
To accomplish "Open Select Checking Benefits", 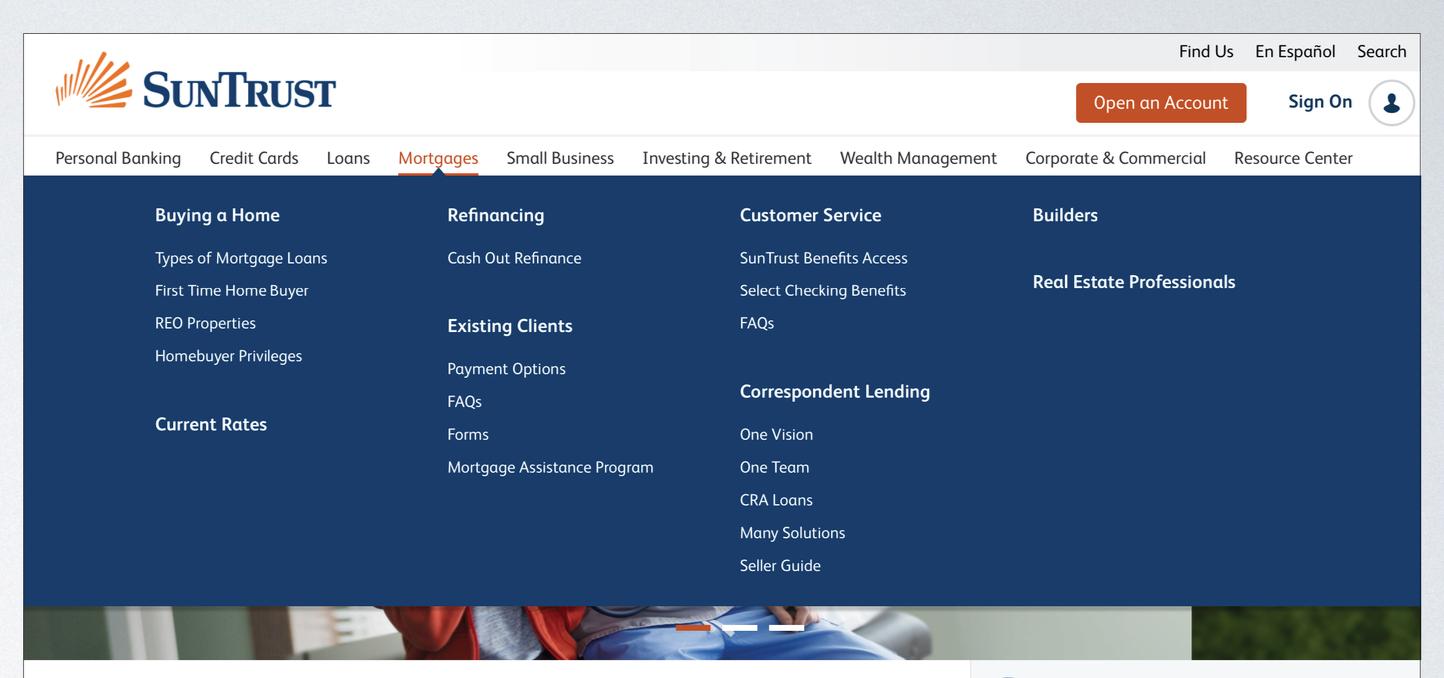I will pyautogui.click(x=823, y=291).
